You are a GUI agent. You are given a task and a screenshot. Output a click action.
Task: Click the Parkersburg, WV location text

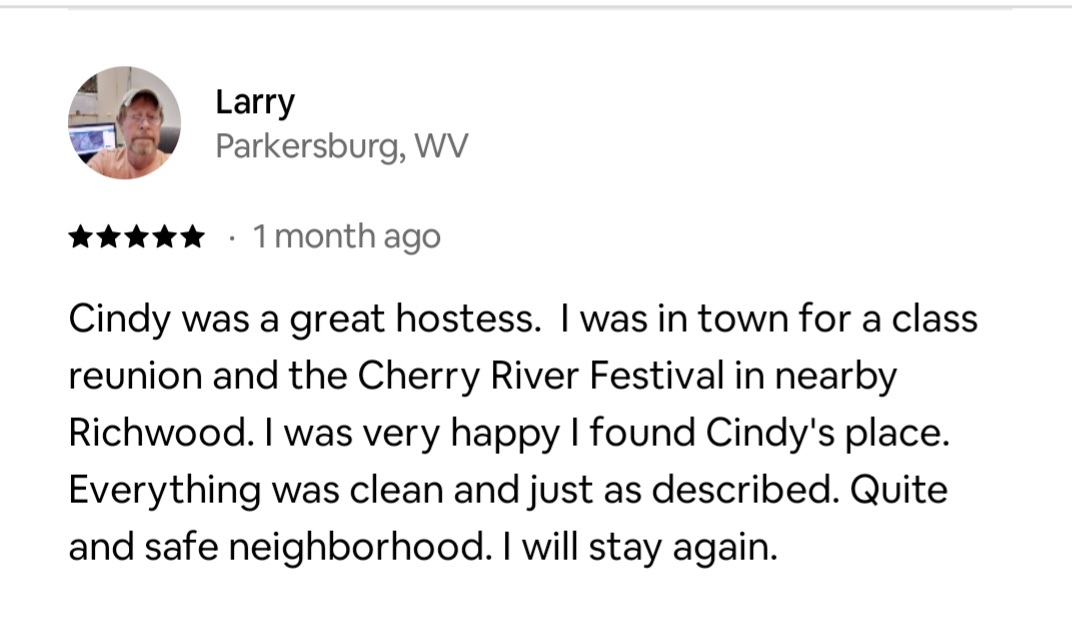(341, 147)
